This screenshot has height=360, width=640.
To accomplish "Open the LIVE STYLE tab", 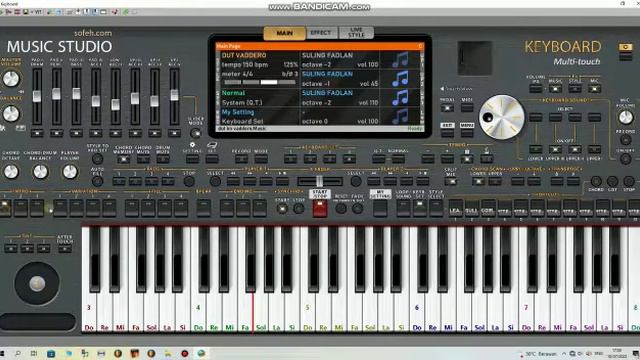I will click(356, 33).
